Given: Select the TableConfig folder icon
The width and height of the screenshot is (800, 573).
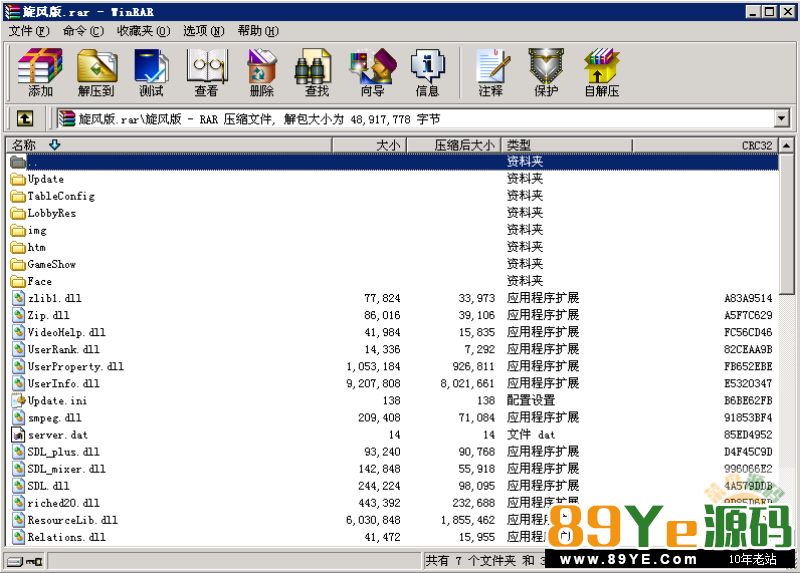Looking at the screenshot, I should point(18,196).
